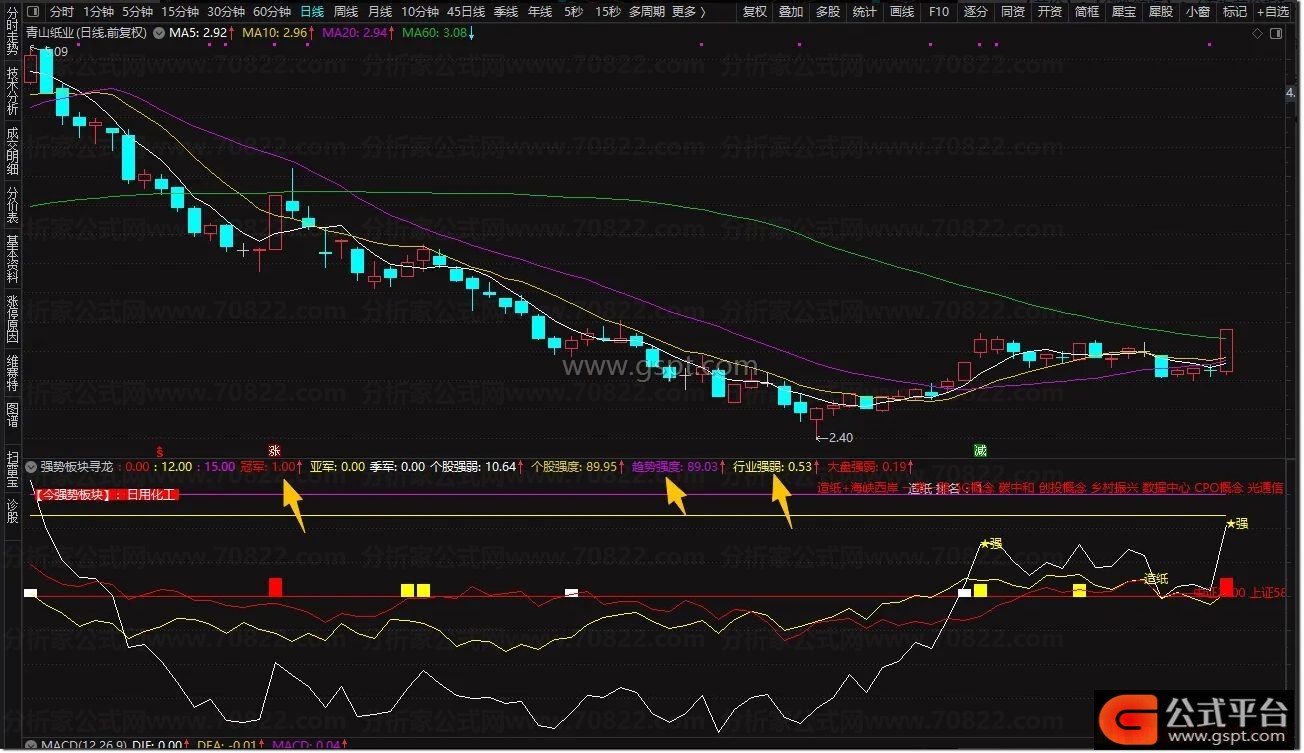Screen dimensions: 1304x753
Task: Expand the MACD indicator dropdown arrow
Action: (x=32, y=745)
